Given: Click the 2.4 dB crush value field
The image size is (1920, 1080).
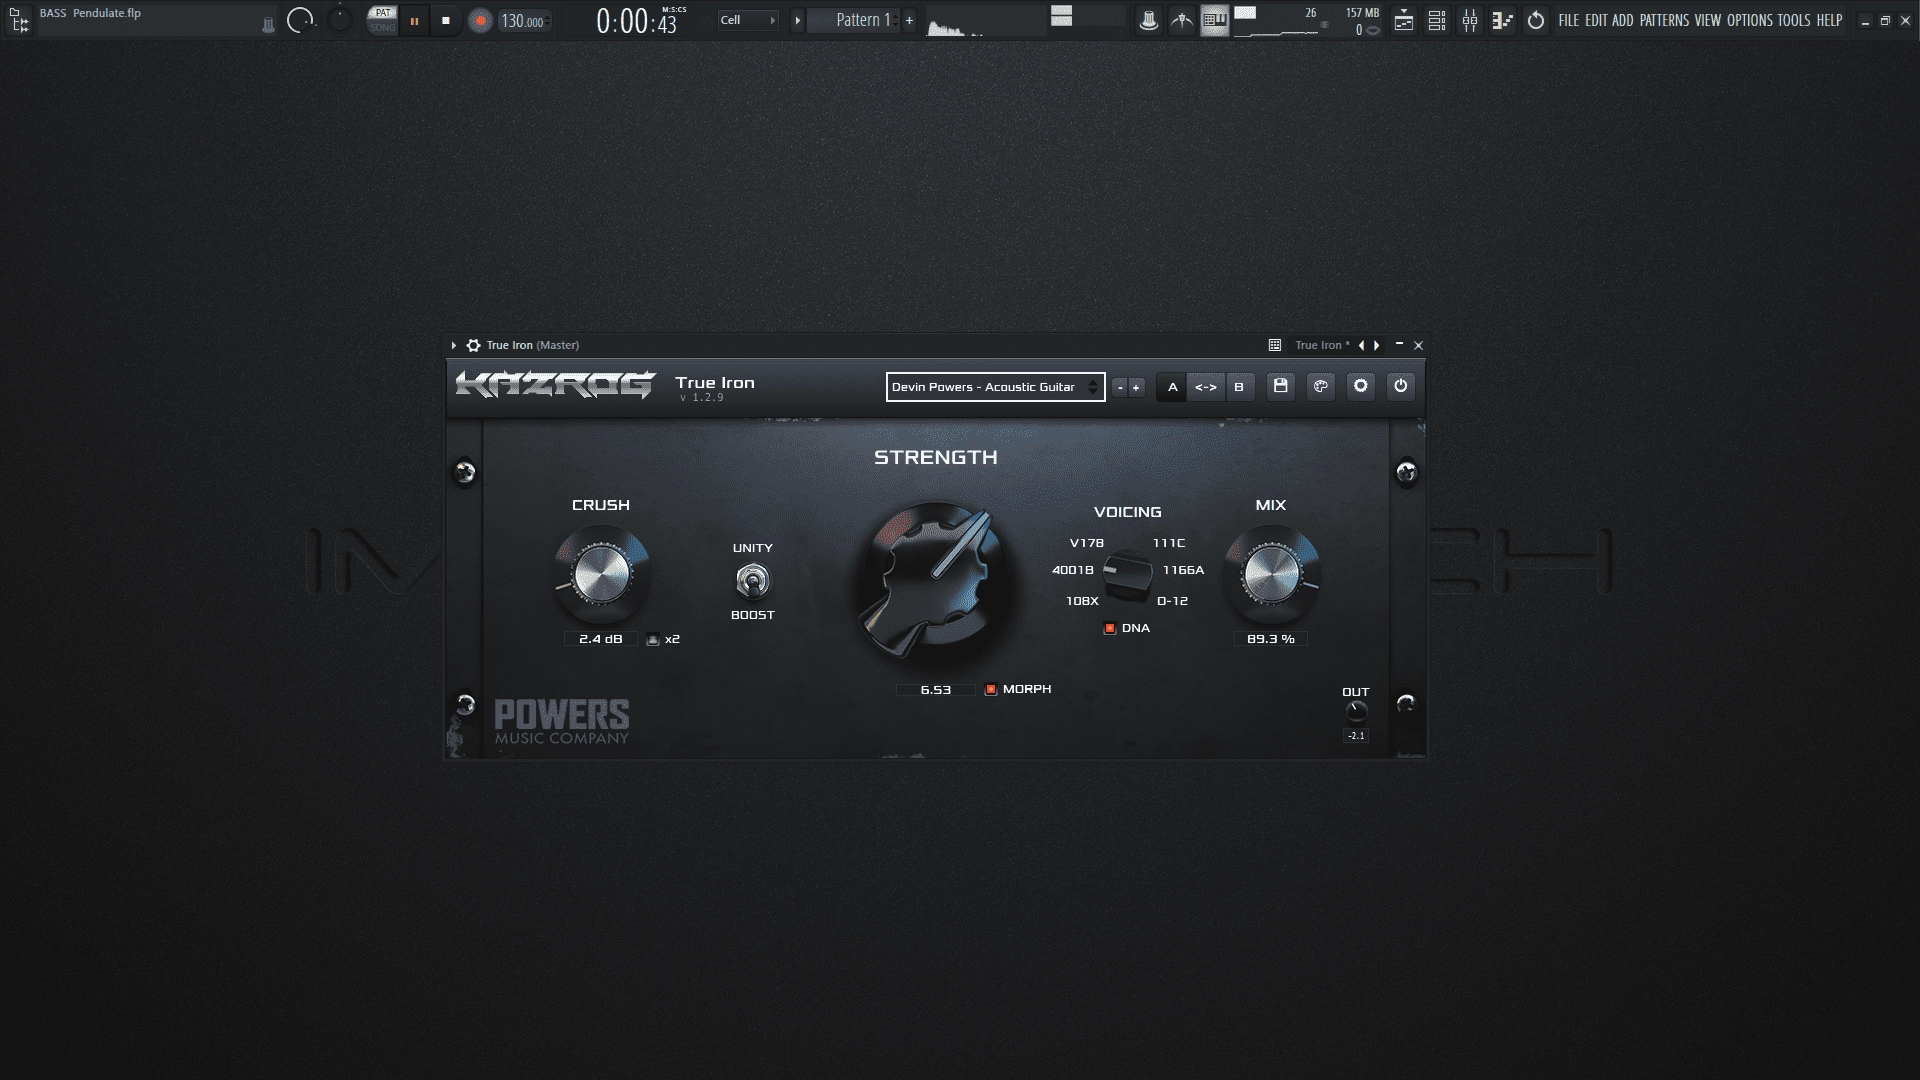Looking at the screenshot, I should pos(600,639).
